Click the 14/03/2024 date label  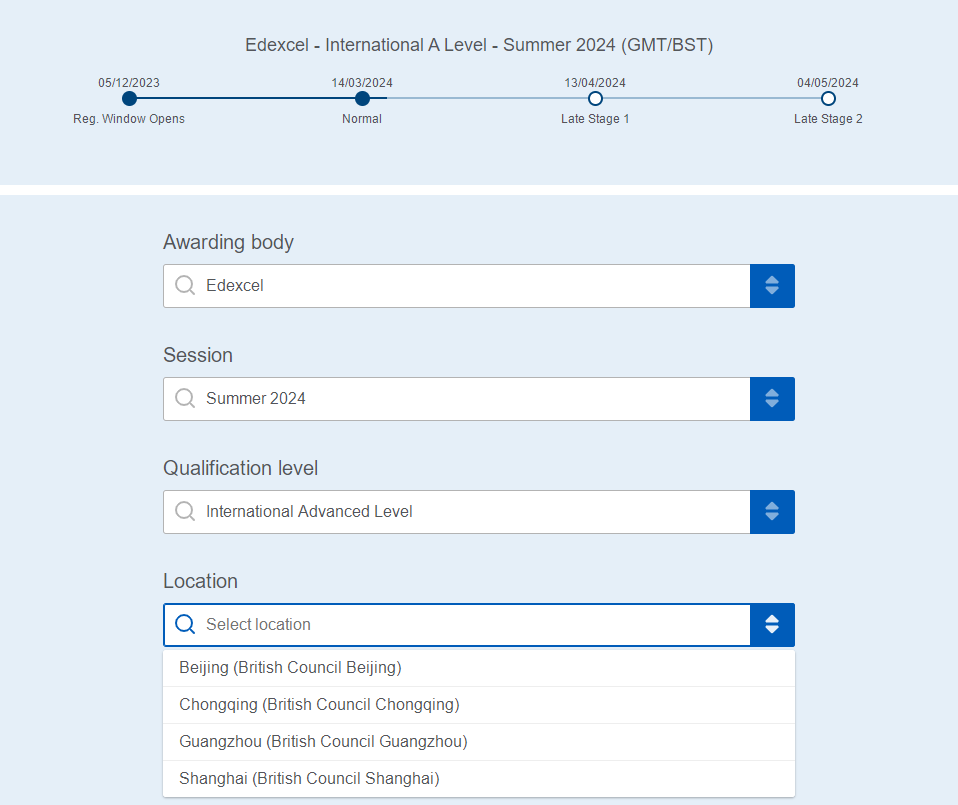point(362,82)
